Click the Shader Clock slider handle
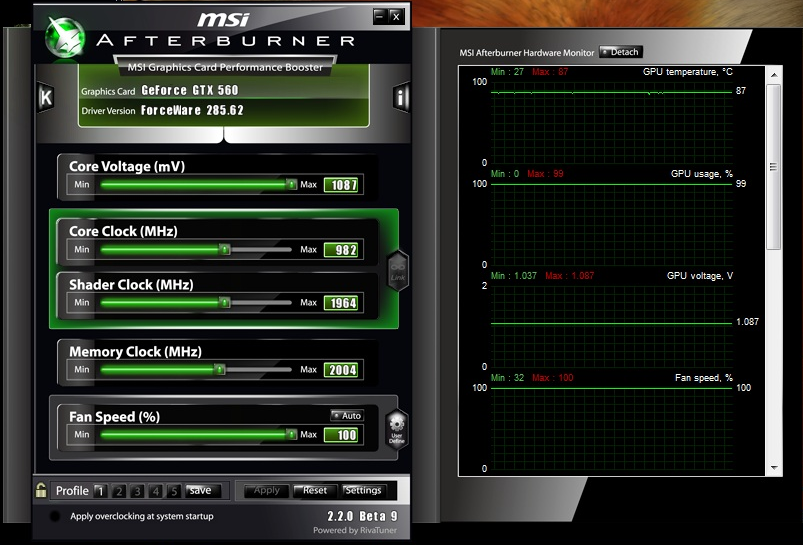The image size is (803, 545). click(224, 302)
